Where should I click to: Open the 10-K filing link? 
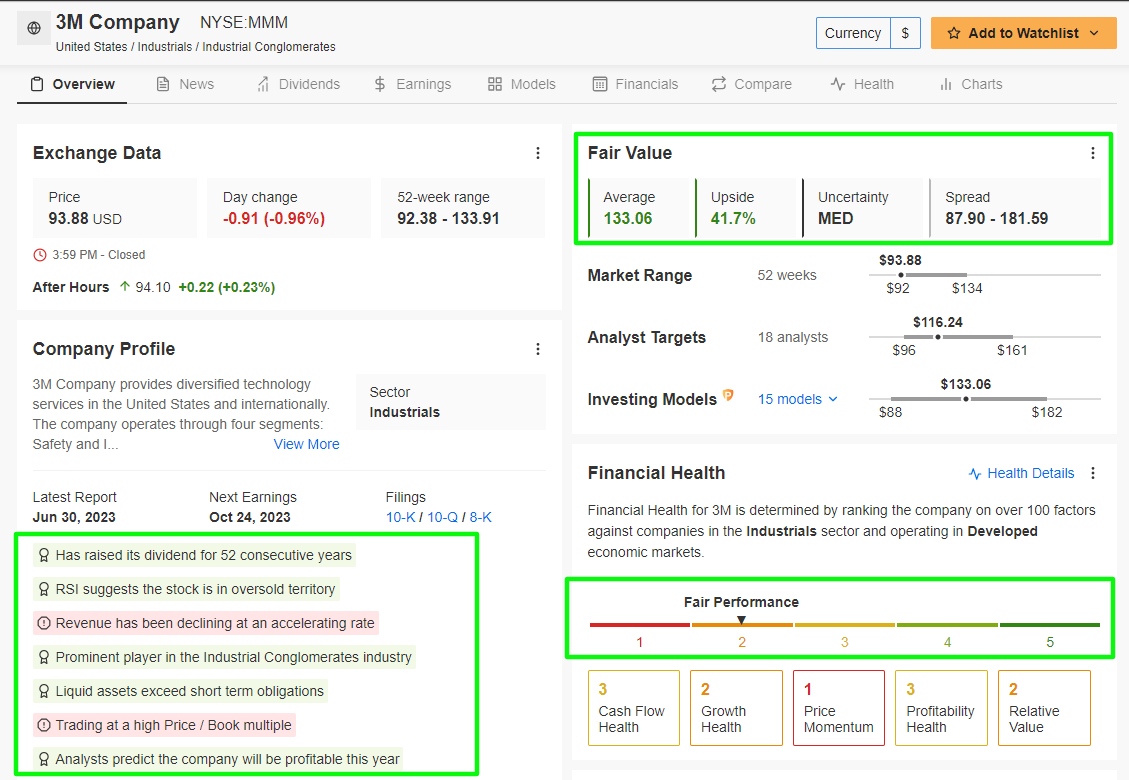[x=400, y=517]
